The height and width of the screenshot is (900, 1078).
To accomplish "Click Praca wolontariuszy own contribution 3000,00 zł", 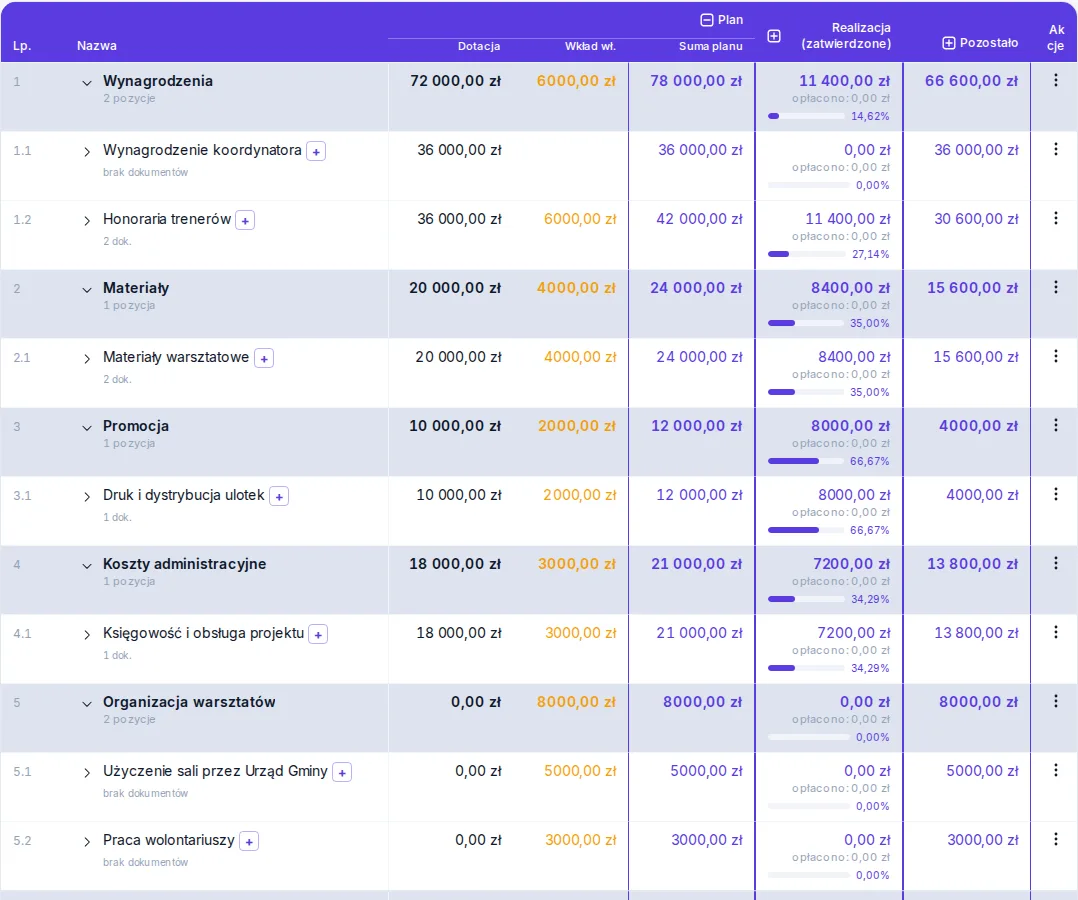I will point(581,840).
